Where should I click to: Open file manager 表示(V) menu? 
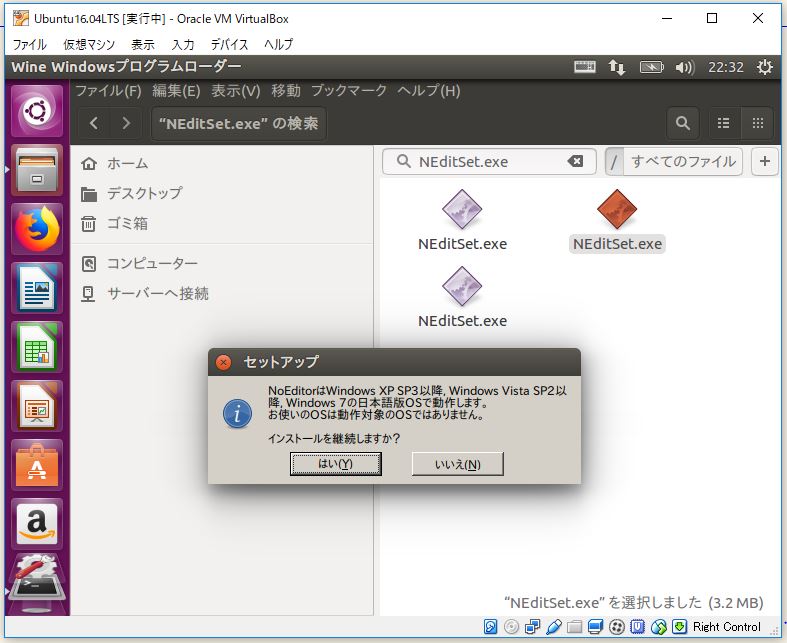(236, 91)
